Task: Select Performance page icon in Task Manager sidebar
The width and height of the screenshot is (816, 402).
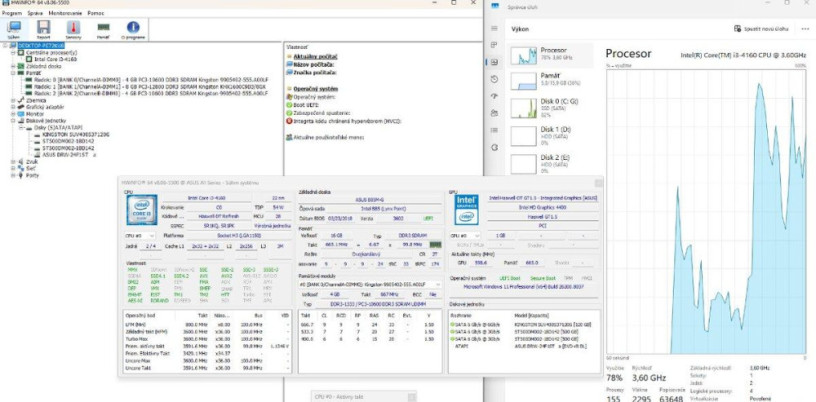Action: tap(494, 62)
